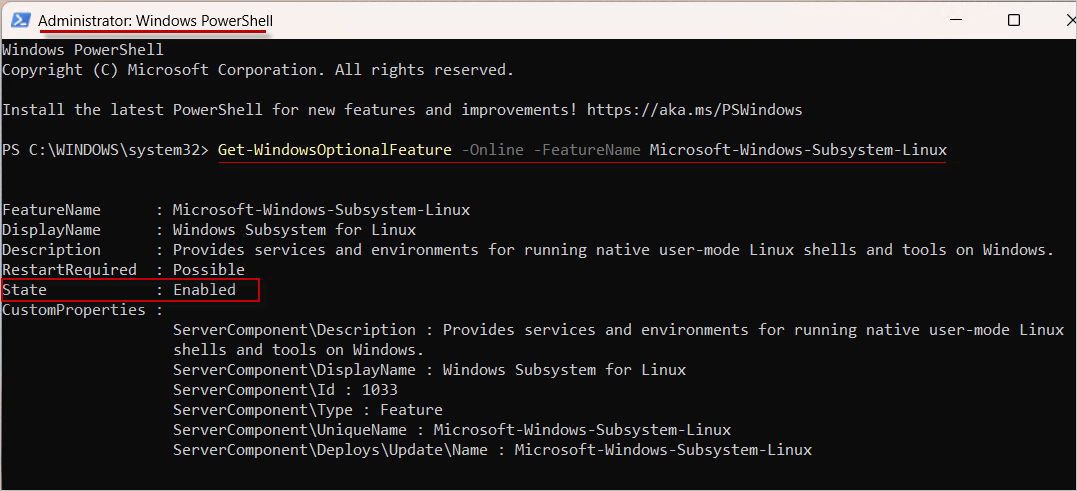Click the ServerComponent\Deploys\Update\Name line

pyautogui.click(x=492, y=450)
